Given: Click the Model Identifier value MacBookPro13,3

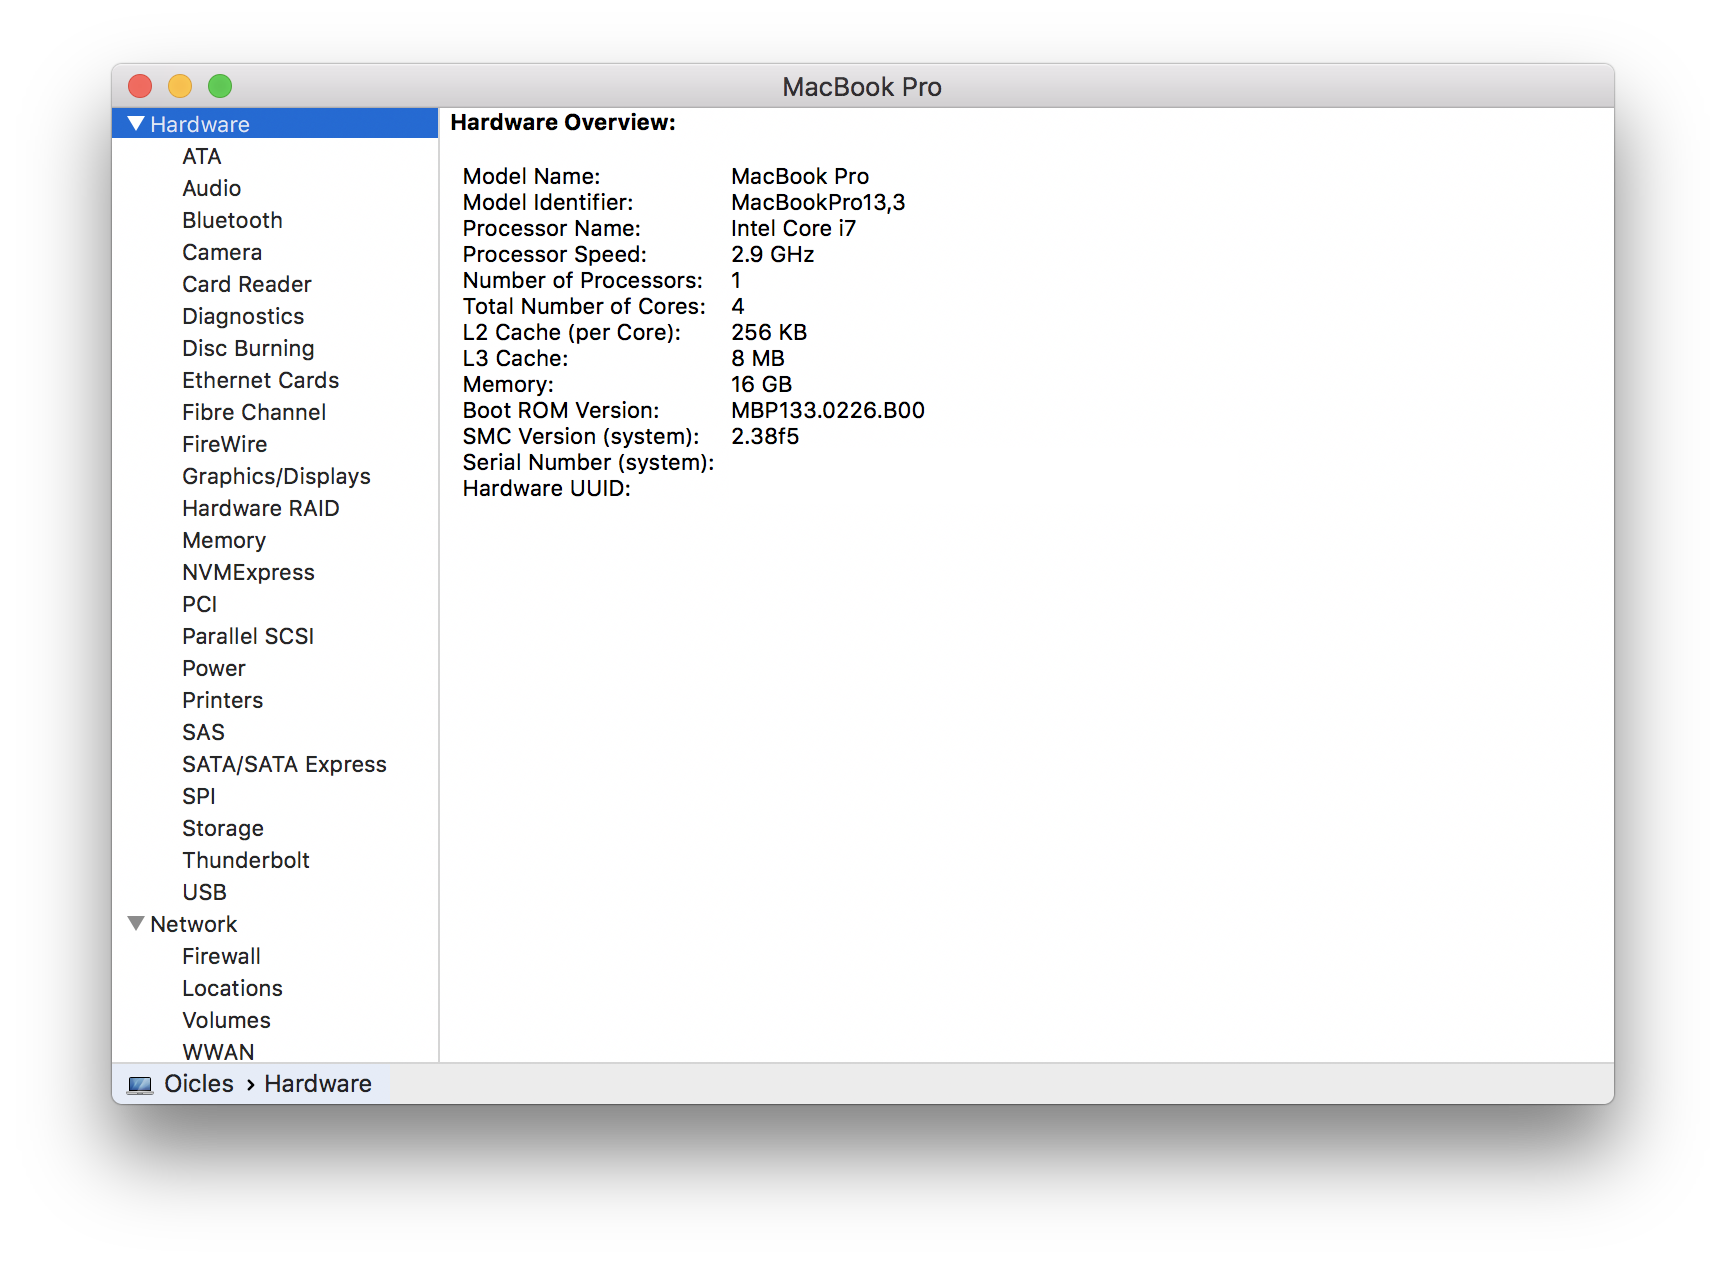Looking at the screenshot, I should click(818, 202).
